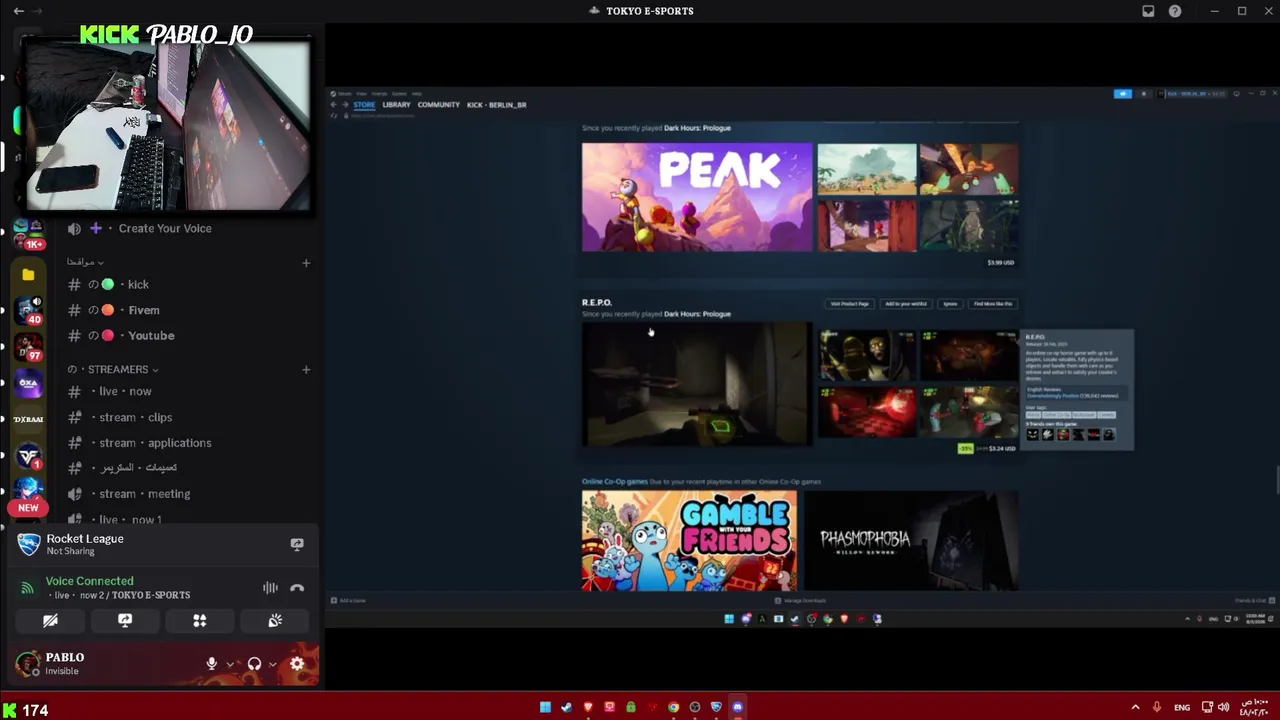This screenshot has width=1280, height=720.
Task: Open the Gamble With Your Friends banner
Action: (689, 541)
